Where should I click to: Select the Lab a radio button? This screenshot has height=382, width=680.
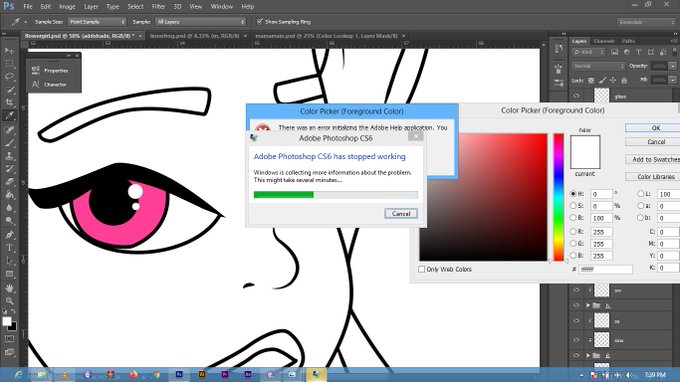640,206
